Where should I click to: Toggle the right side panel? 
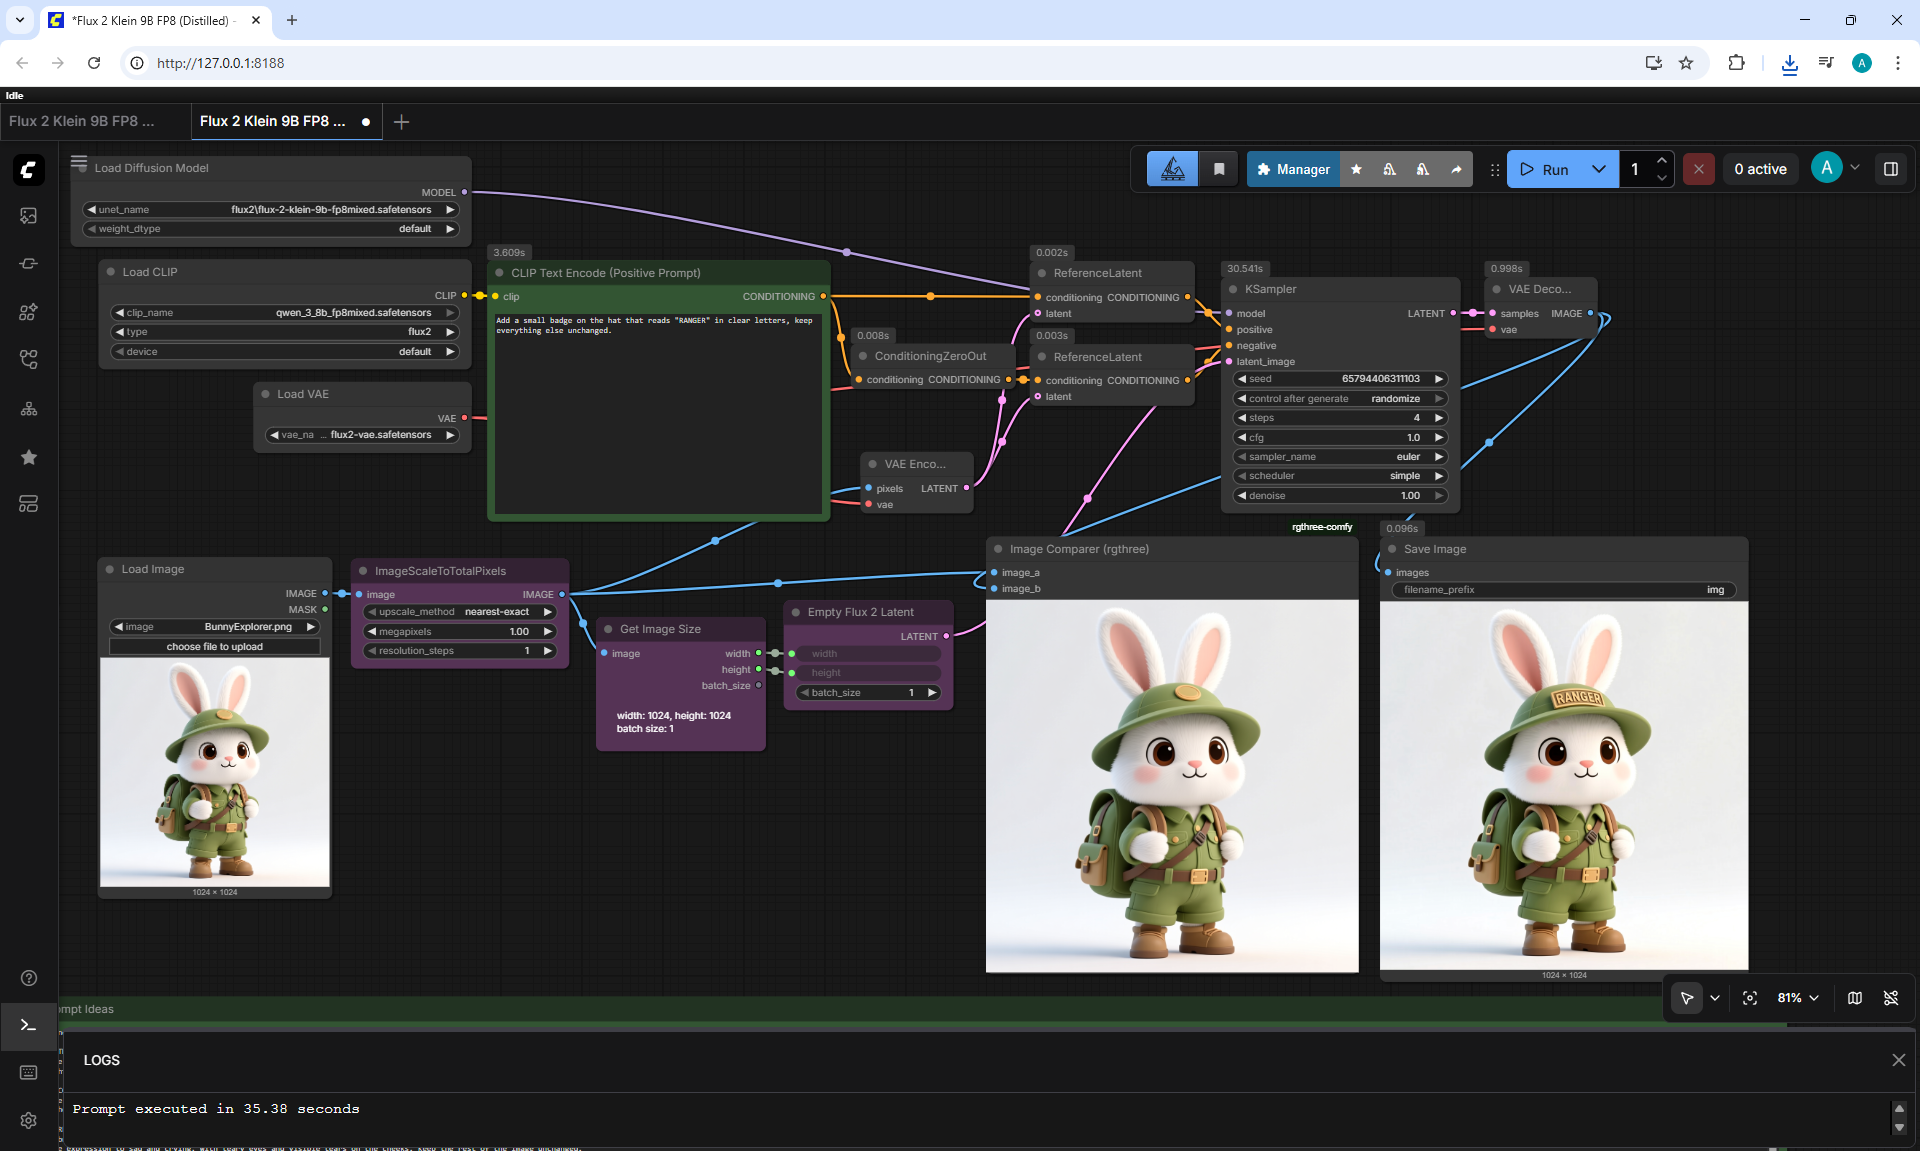(x=1891, y=169)
